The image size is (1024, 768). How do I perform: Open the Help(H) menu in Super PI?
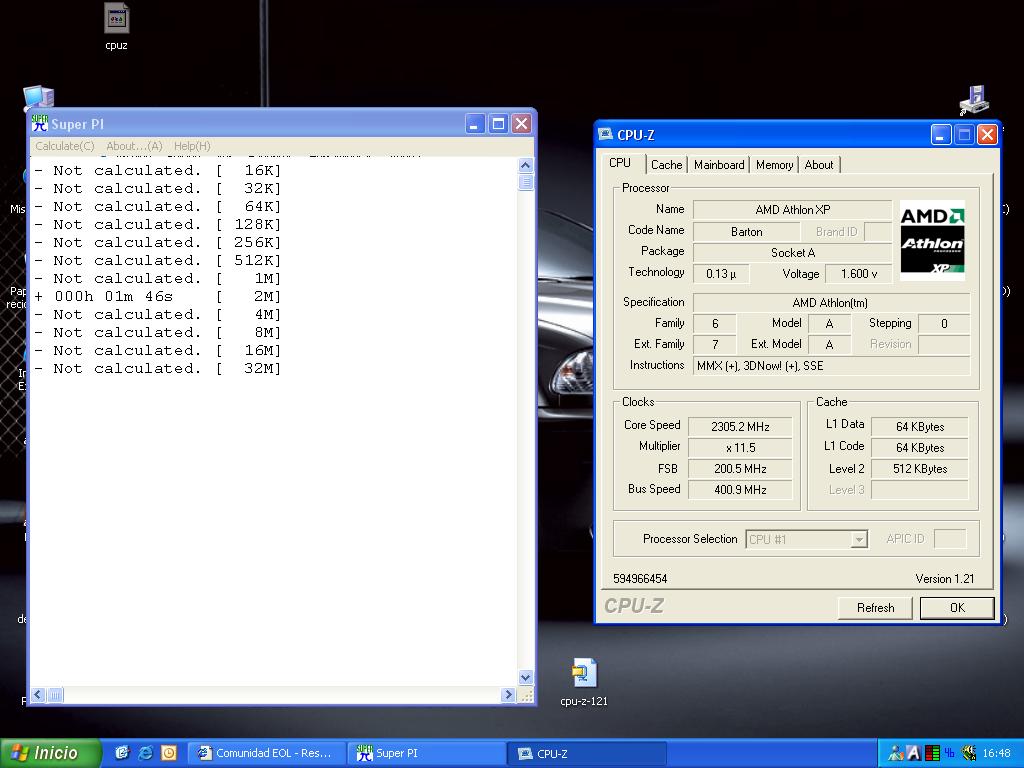192,146
